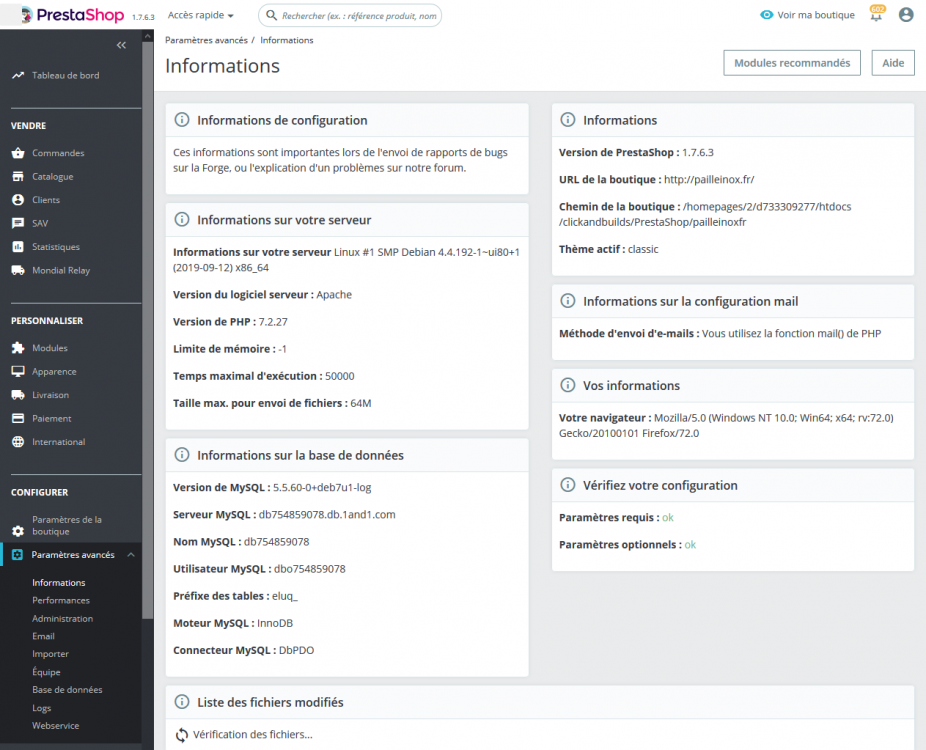Select Webservice submenu item
926x750 pixels.
56,725
